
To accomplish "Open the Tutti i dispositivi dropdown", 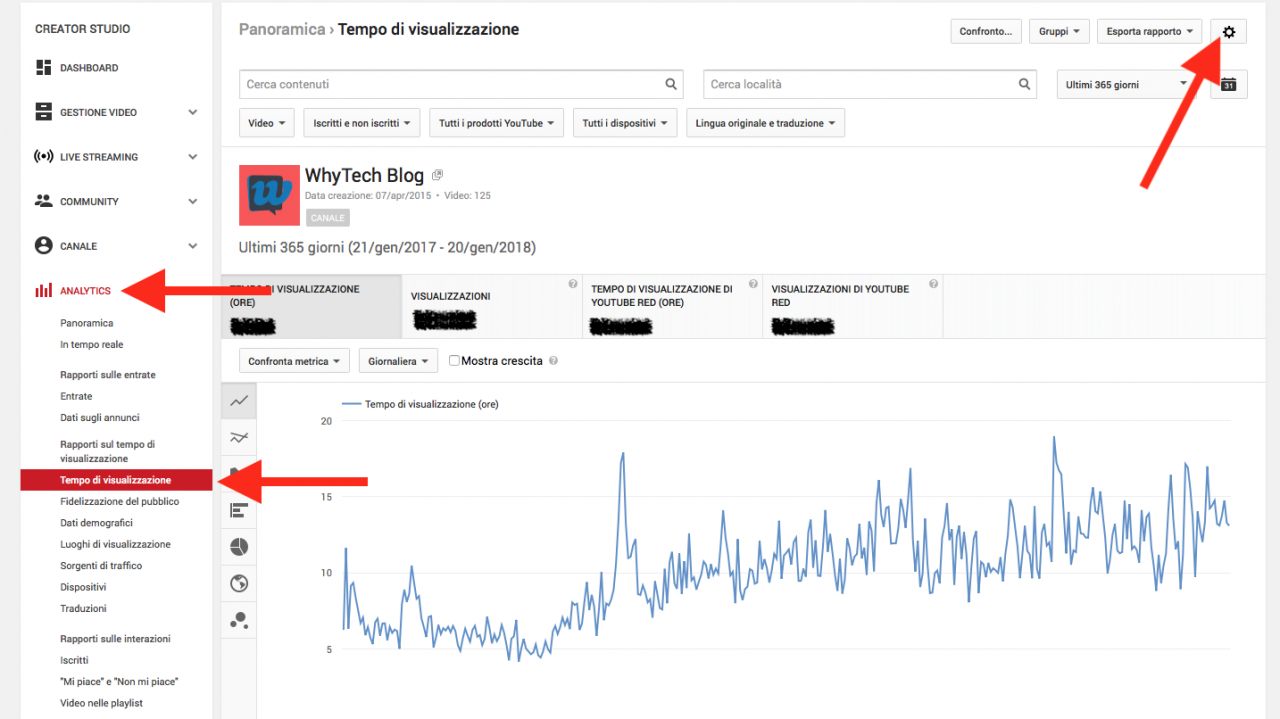I will (625, 123).
